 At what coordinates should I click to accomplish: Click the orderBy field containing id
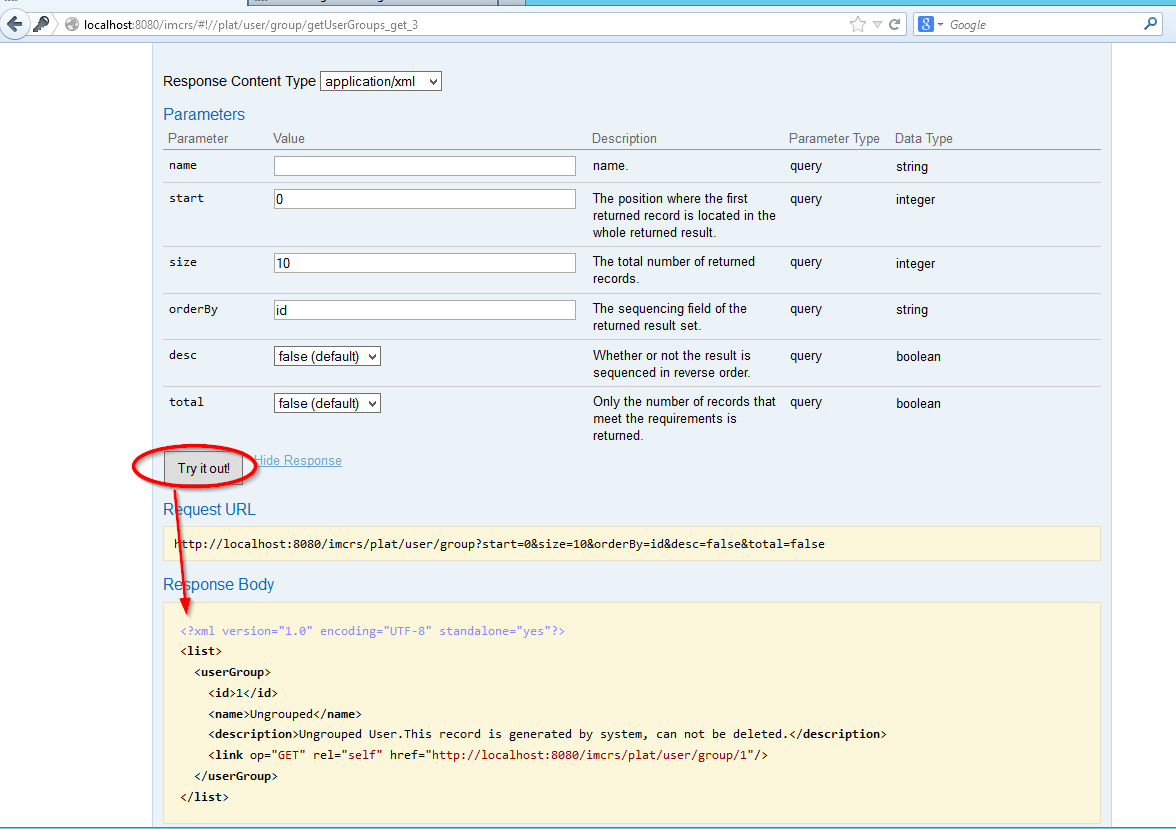pyautogui.click(x=424, y=309)
